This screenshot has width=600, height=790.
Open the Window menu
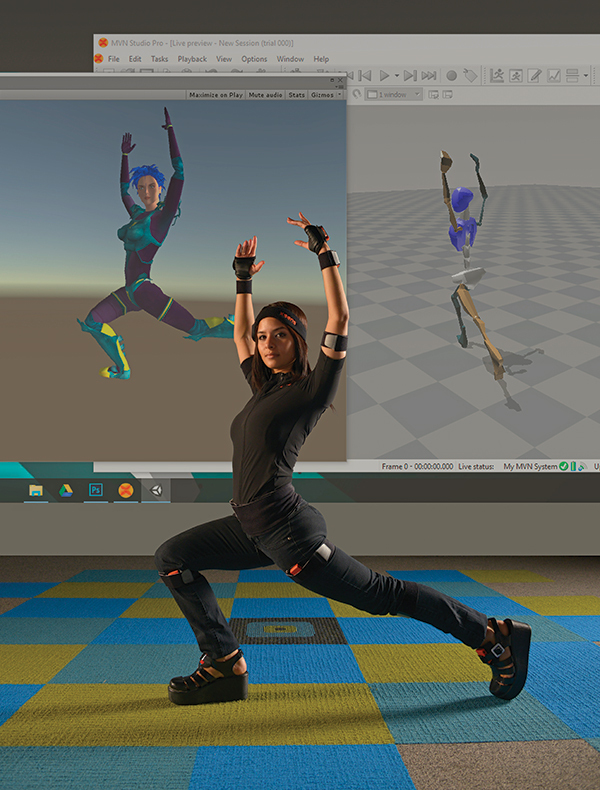[x=291, y=59]
